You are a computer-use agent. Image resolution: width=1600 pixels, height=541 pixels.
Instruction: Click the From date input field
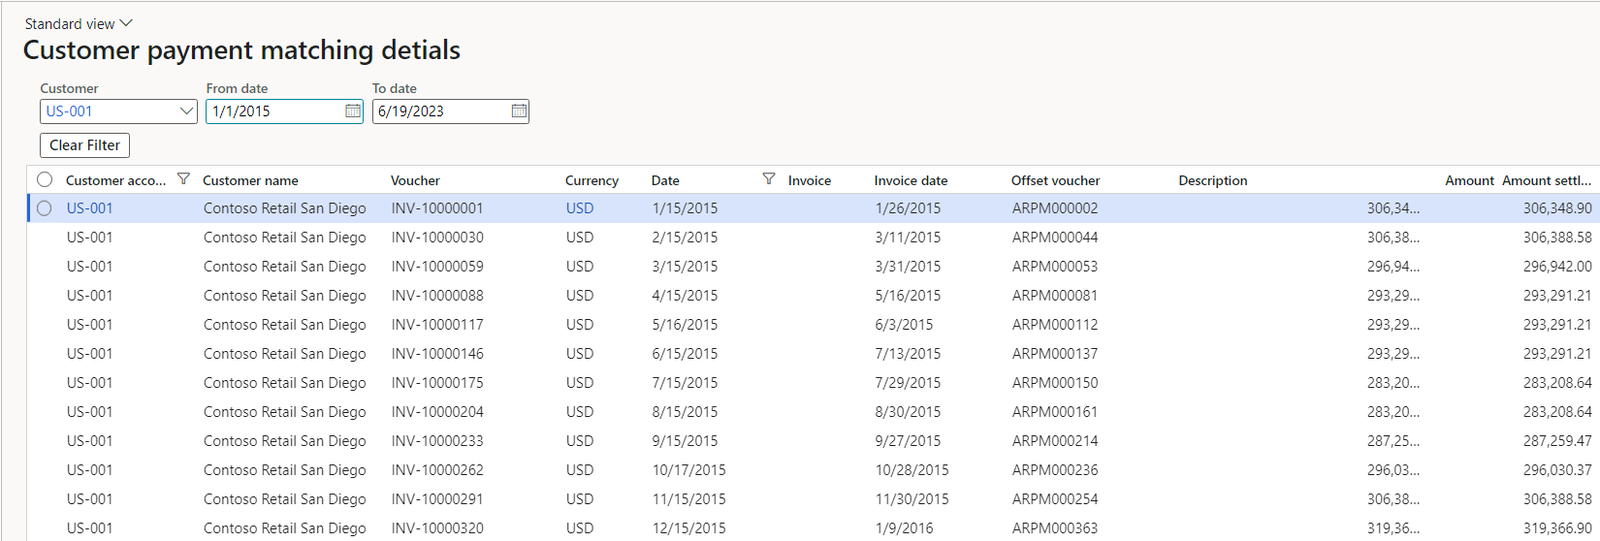tap(275, 111)
